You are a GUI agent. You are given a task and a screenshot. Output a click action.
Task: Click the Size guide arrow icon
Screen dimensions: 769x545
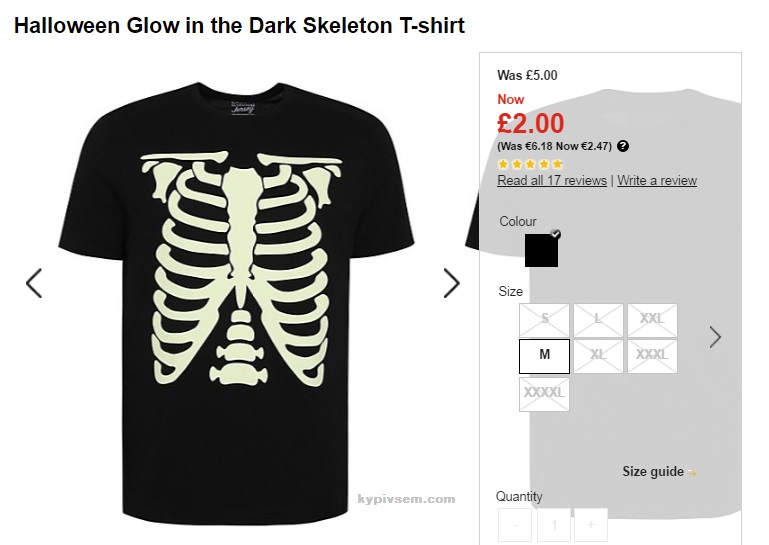pyautogui.click(x=692, y=472)
